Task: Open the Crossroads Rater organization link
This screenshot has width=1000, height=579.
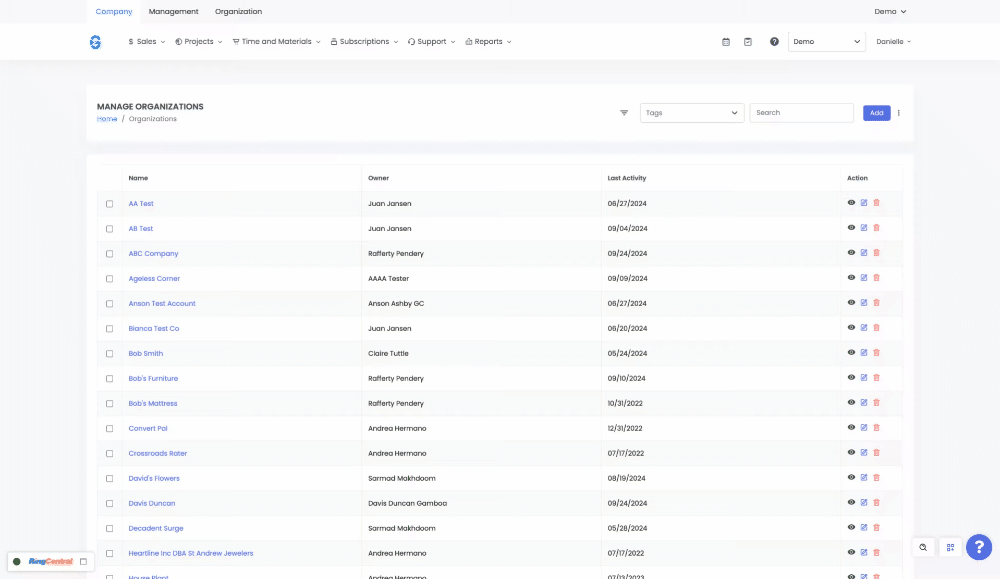Action: (x=158, y=453)
